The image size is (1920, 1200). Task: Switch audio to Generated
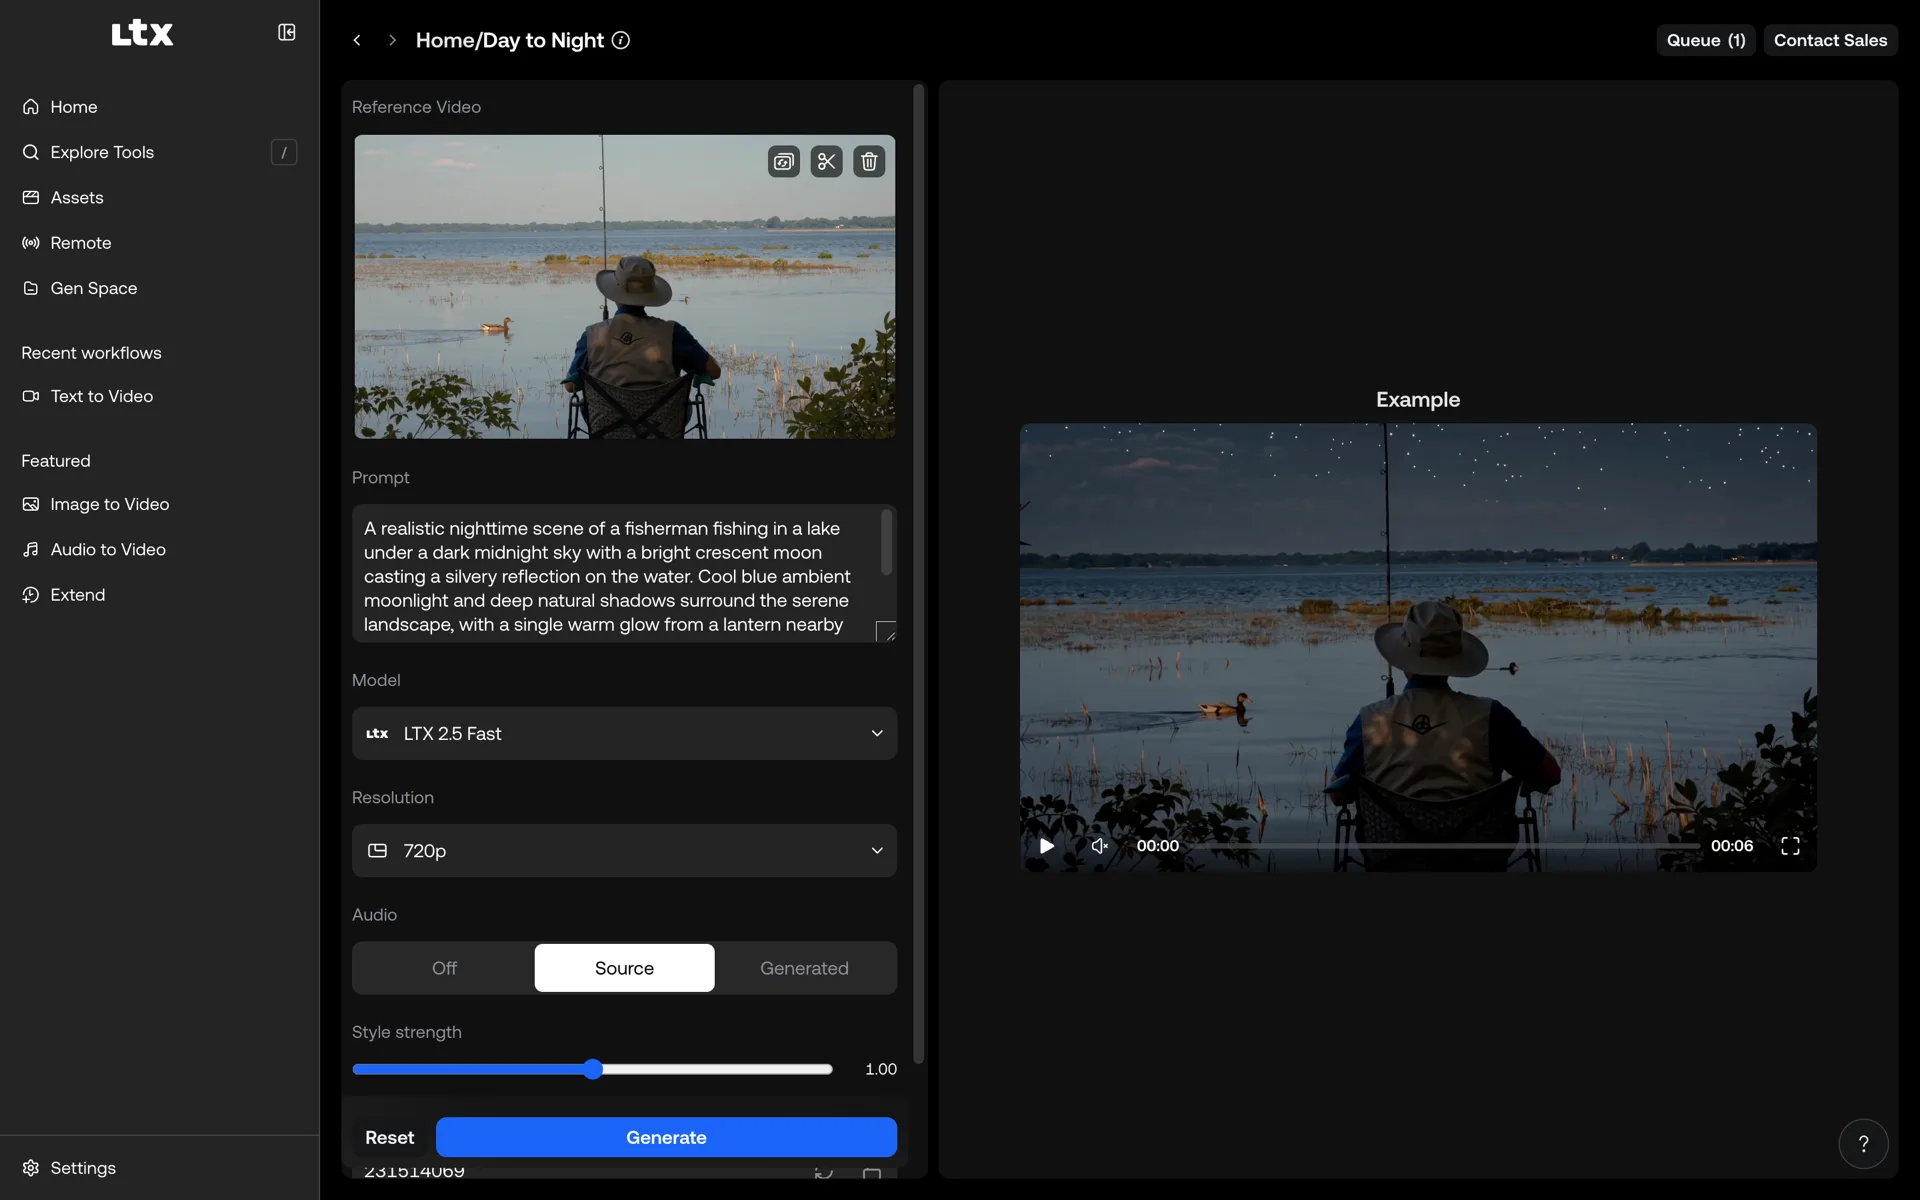click(x=804, y=968)
